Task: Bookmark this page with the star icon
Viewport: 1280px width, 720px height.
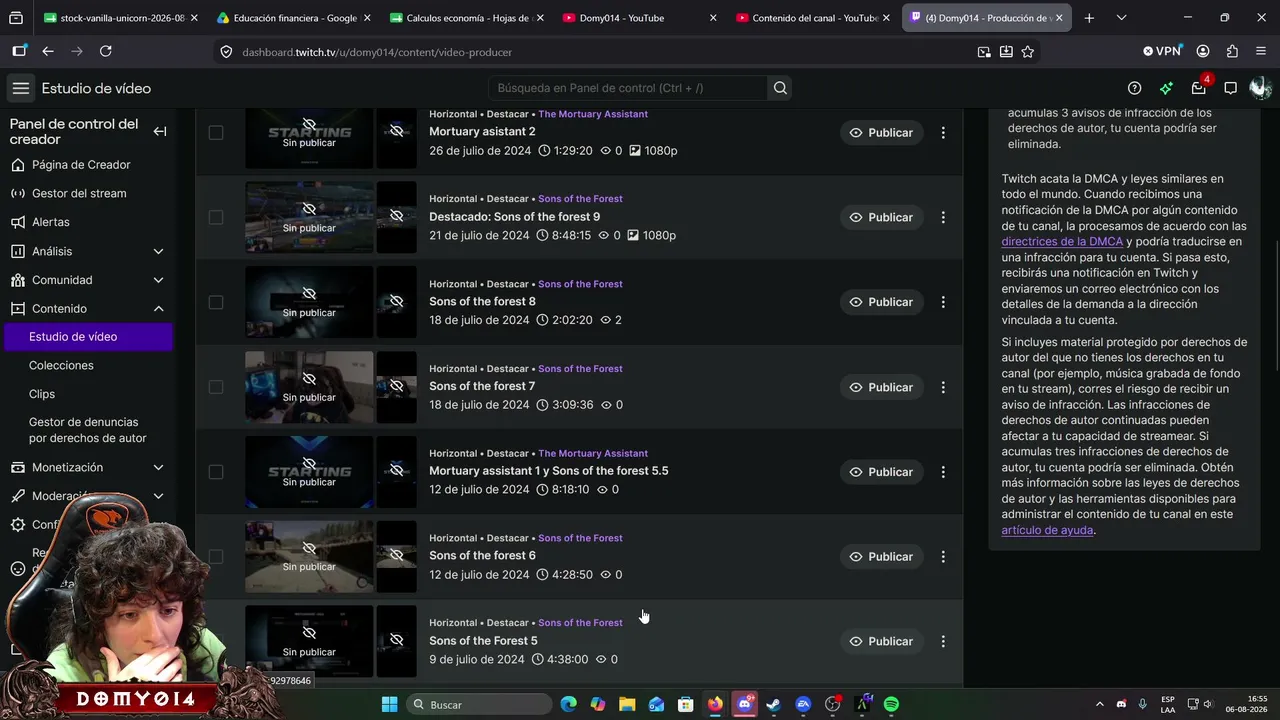Action: pos(1027,52)
